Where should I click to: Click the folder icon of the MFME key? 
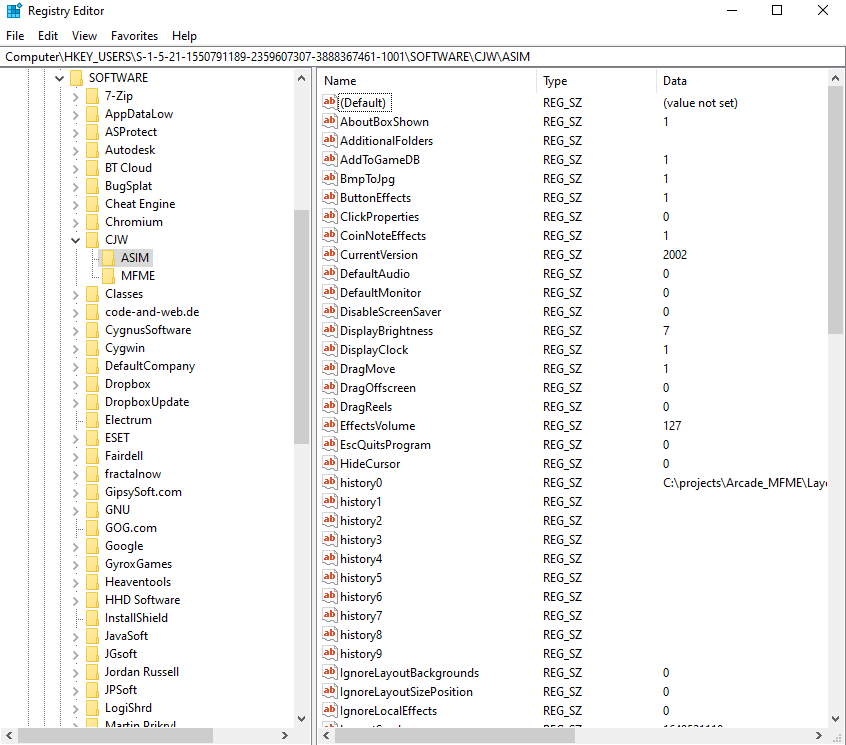point(108,276)
